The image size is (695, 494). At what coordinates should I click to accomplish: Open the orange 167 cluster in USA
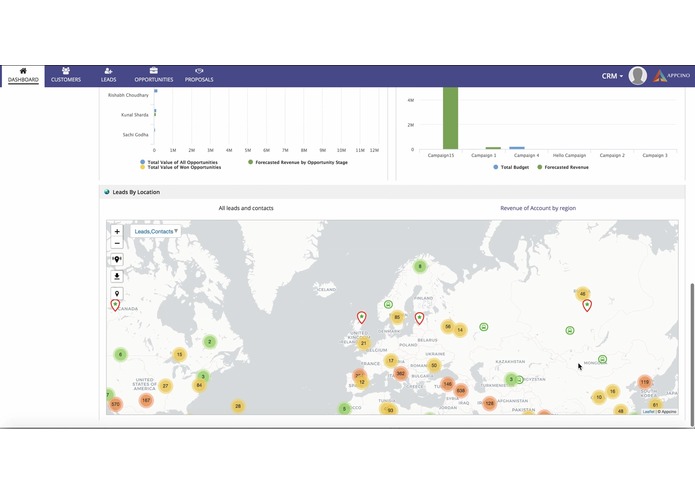pyautogui.click(x=146, y=400)
